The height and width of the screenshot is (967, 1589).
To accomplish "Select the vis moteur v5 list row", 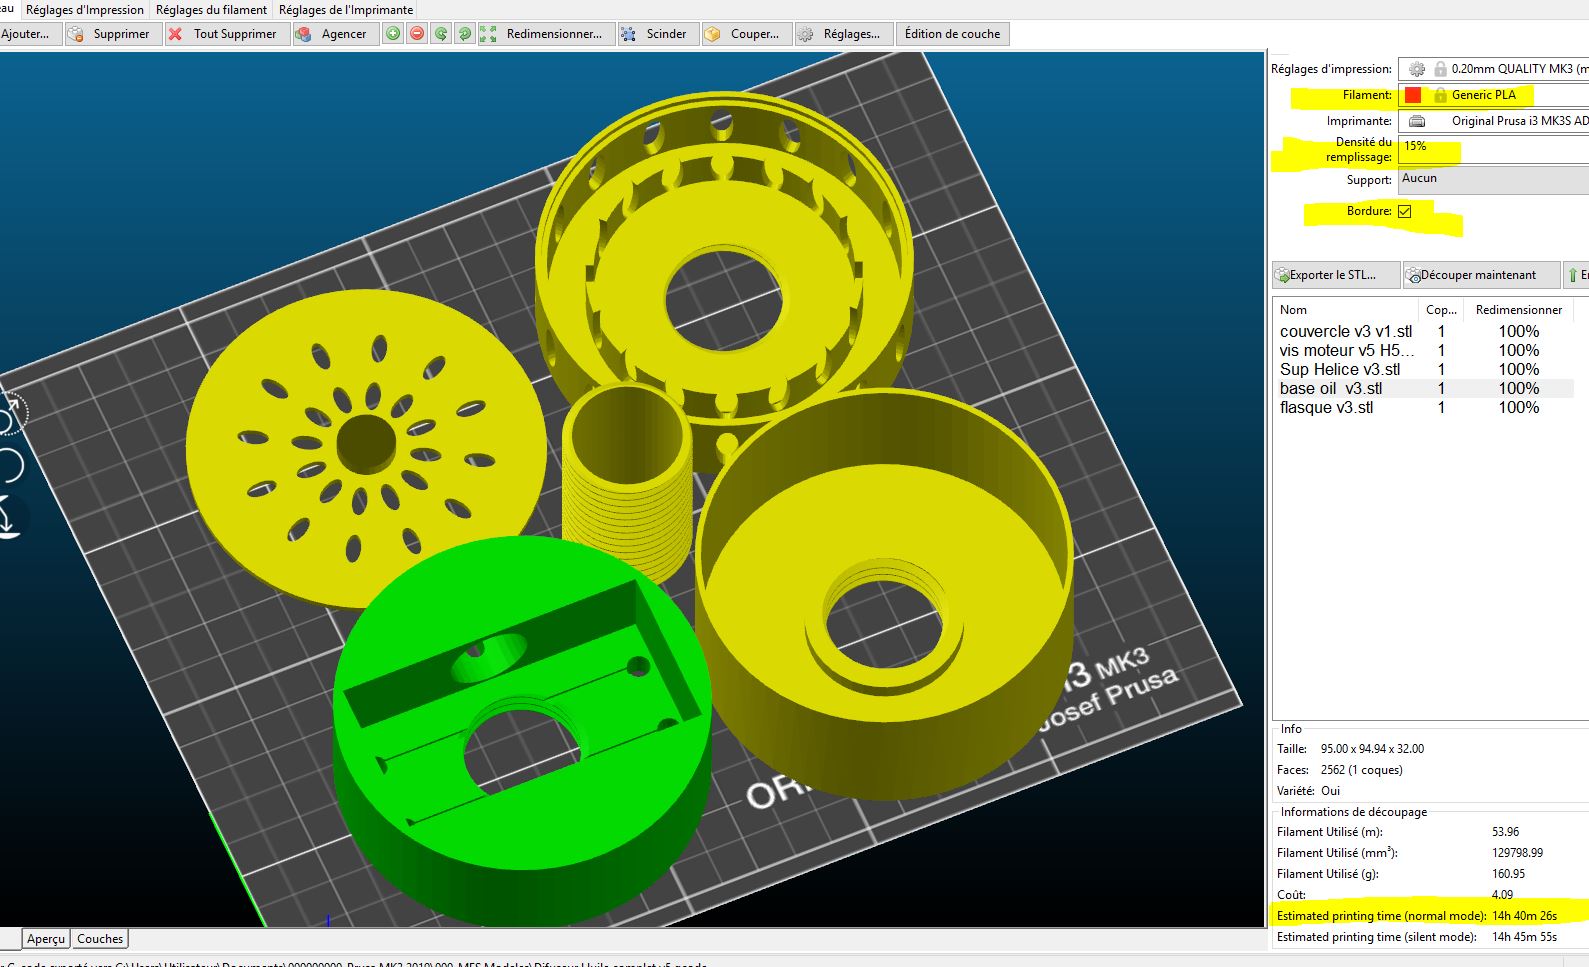I will click(x=1423, y=350).
